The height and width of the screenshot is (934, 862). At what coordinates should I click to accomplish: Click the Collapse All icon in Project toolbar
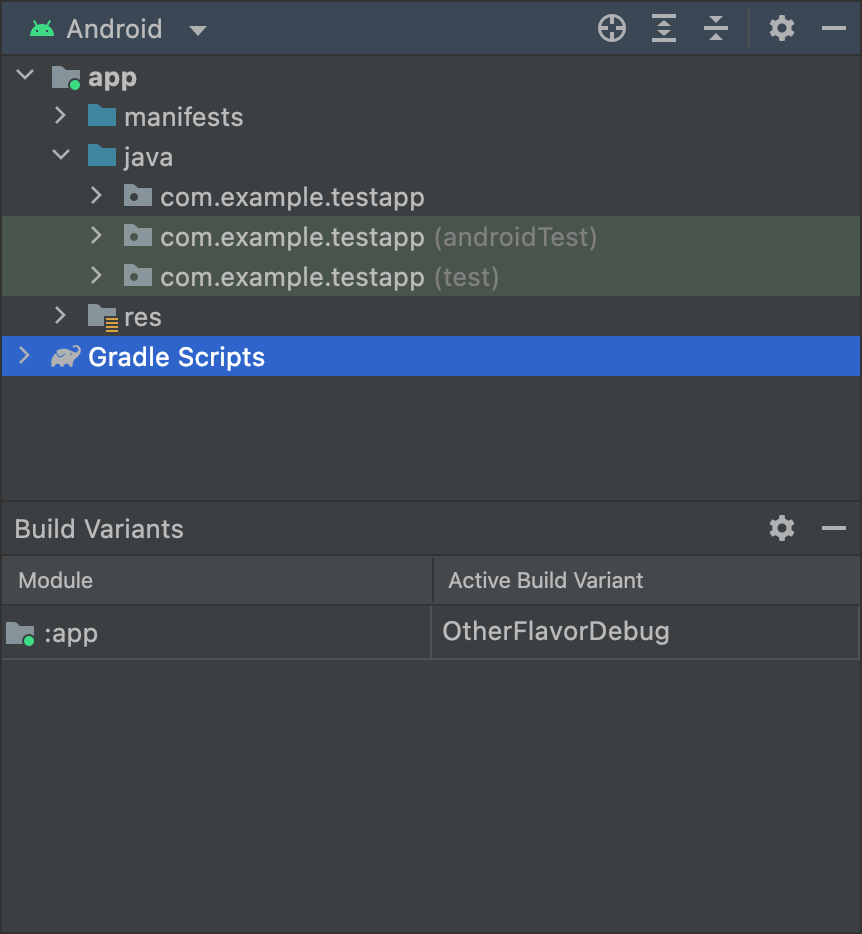(x=716, y=28)
